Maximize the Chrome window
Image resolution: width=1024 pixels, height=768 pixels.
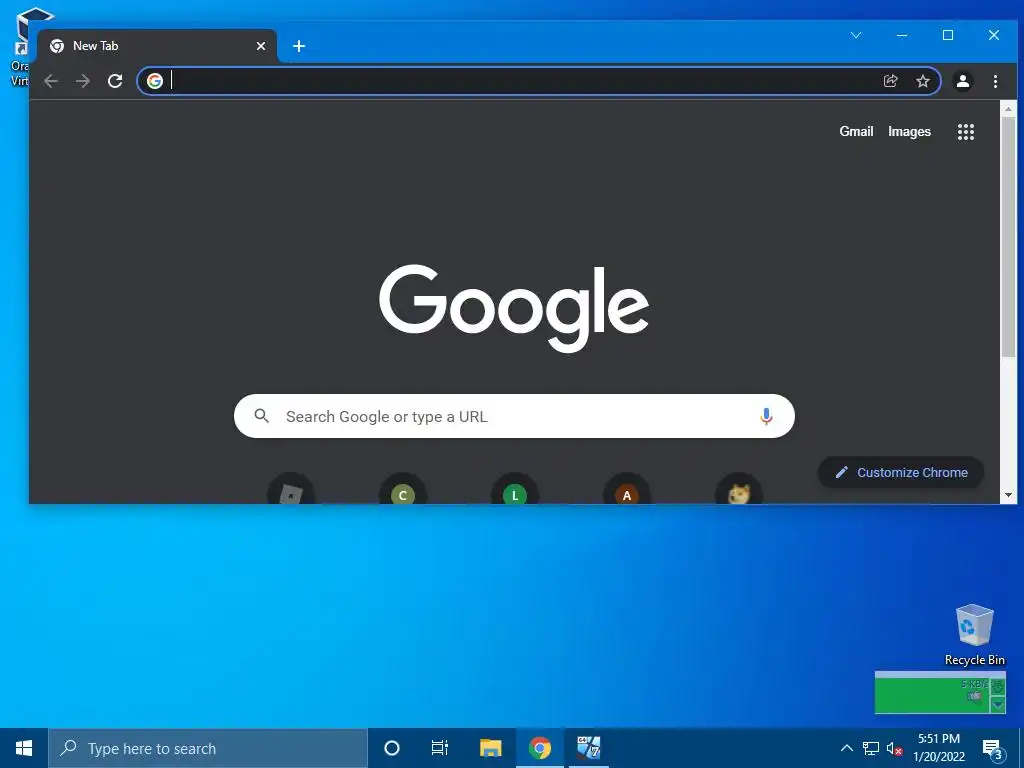pos(948,35)
